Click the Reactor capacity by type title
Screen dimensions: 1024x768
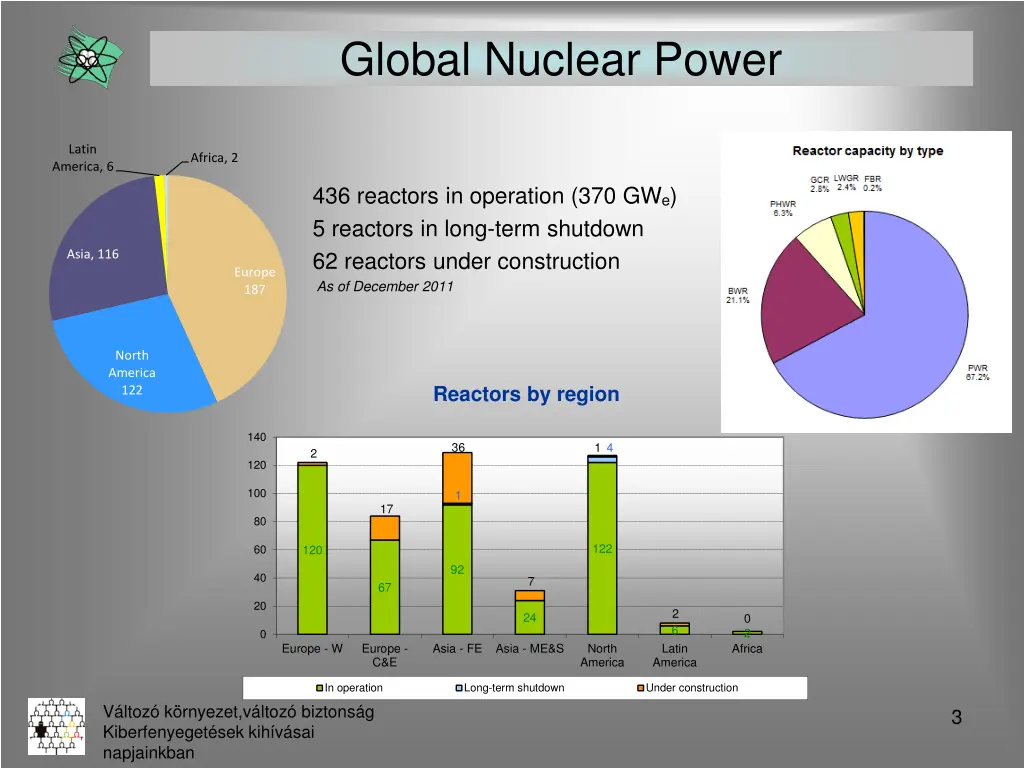867,151
